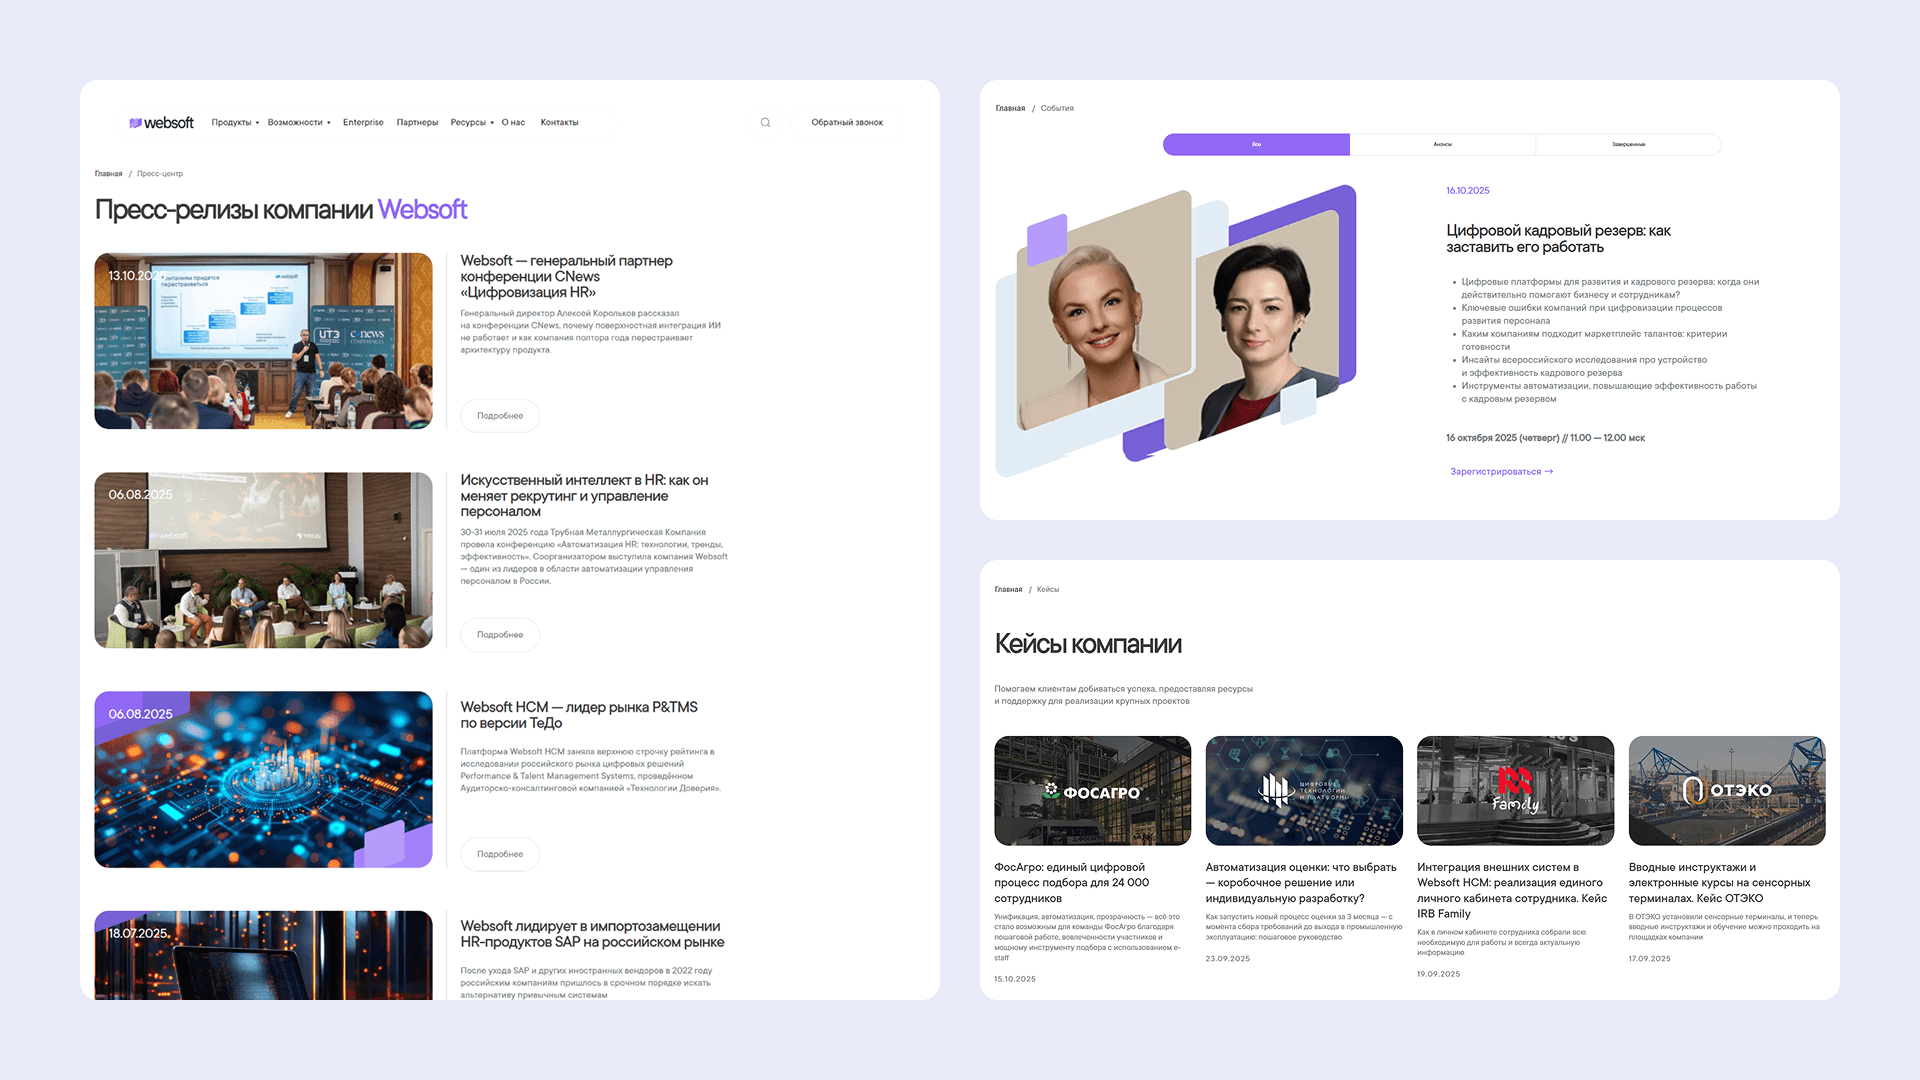1920x1080 pixels.
Task: Open the Партнеры menu item
Action: pos(417,123)
